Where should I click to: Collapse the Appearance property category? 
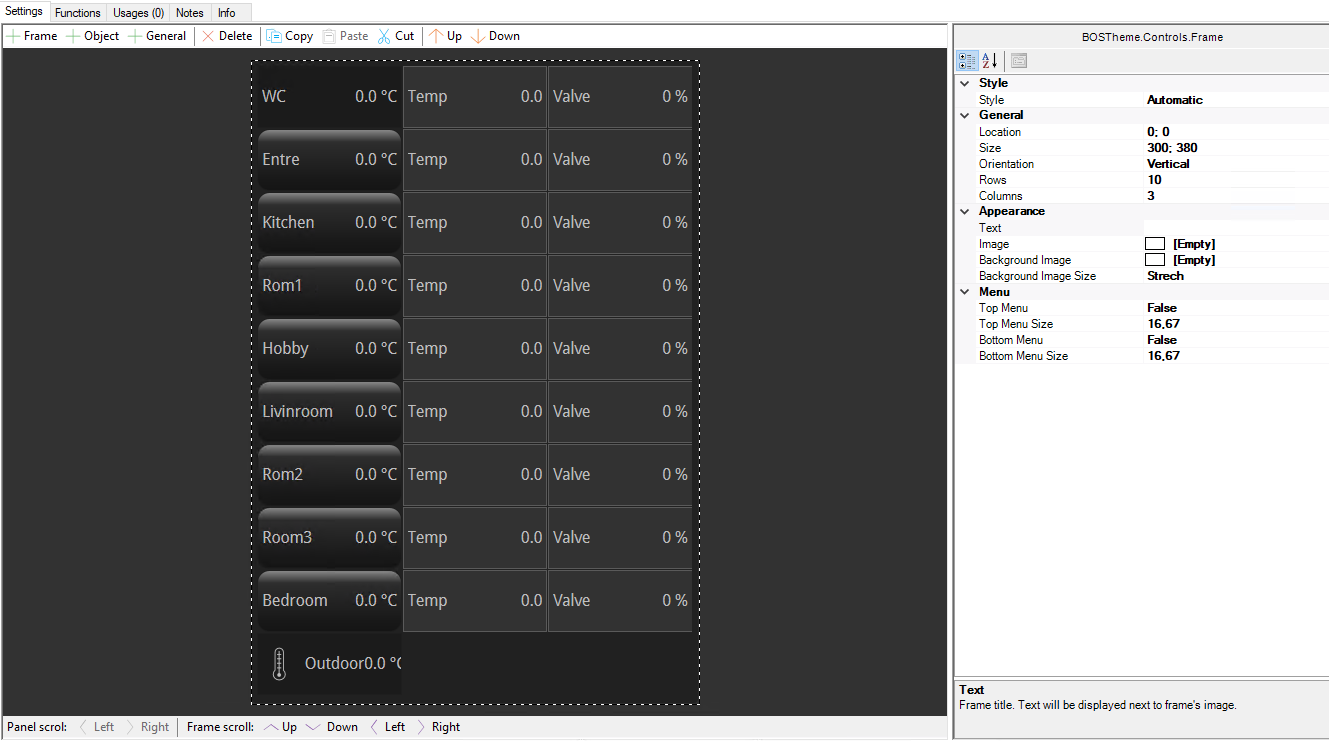965,212
